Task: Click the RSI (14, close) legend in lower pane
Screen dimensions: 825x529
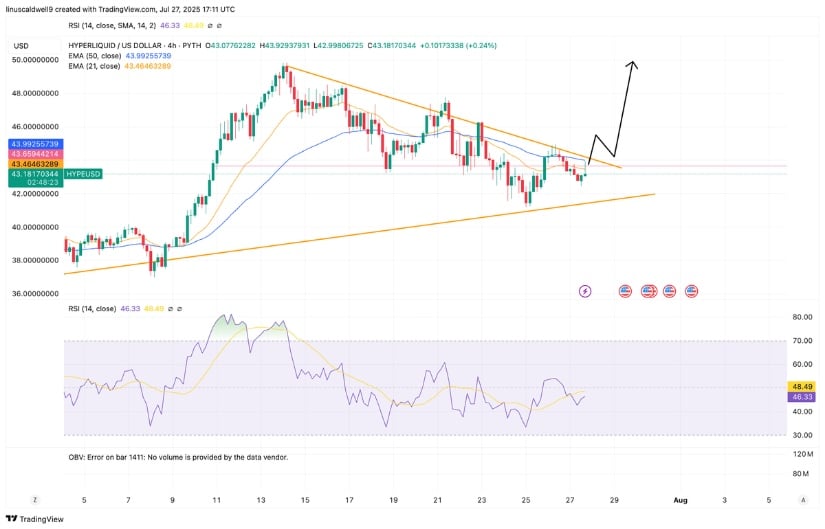Action: coord(92,309)
